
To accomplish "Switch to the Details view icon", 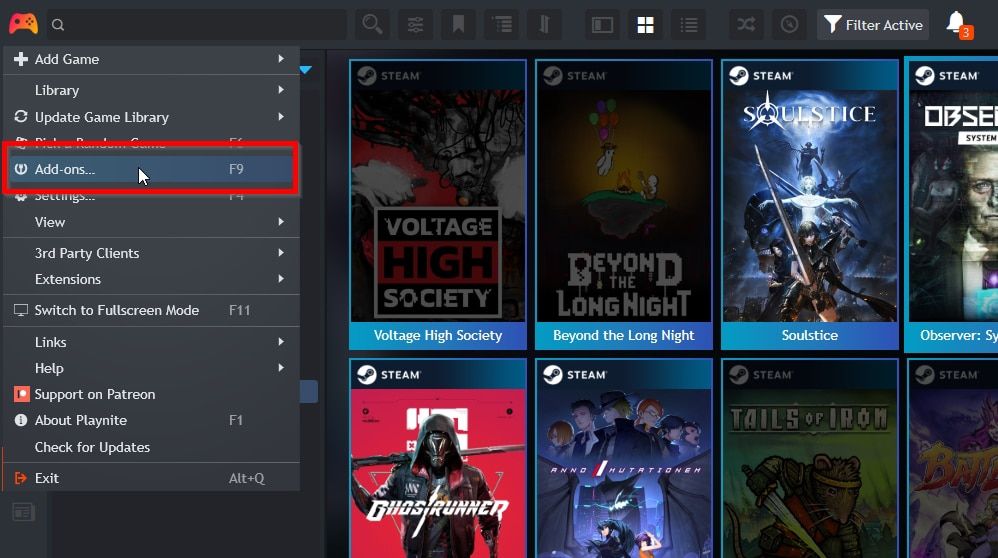I will coord(602,25).
